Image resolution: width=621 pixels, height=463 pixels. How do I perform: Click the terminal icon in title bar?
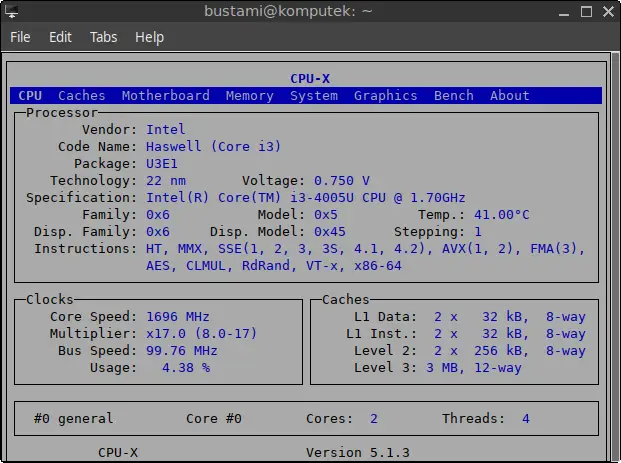pyautogui.click(x=11, y=11)
